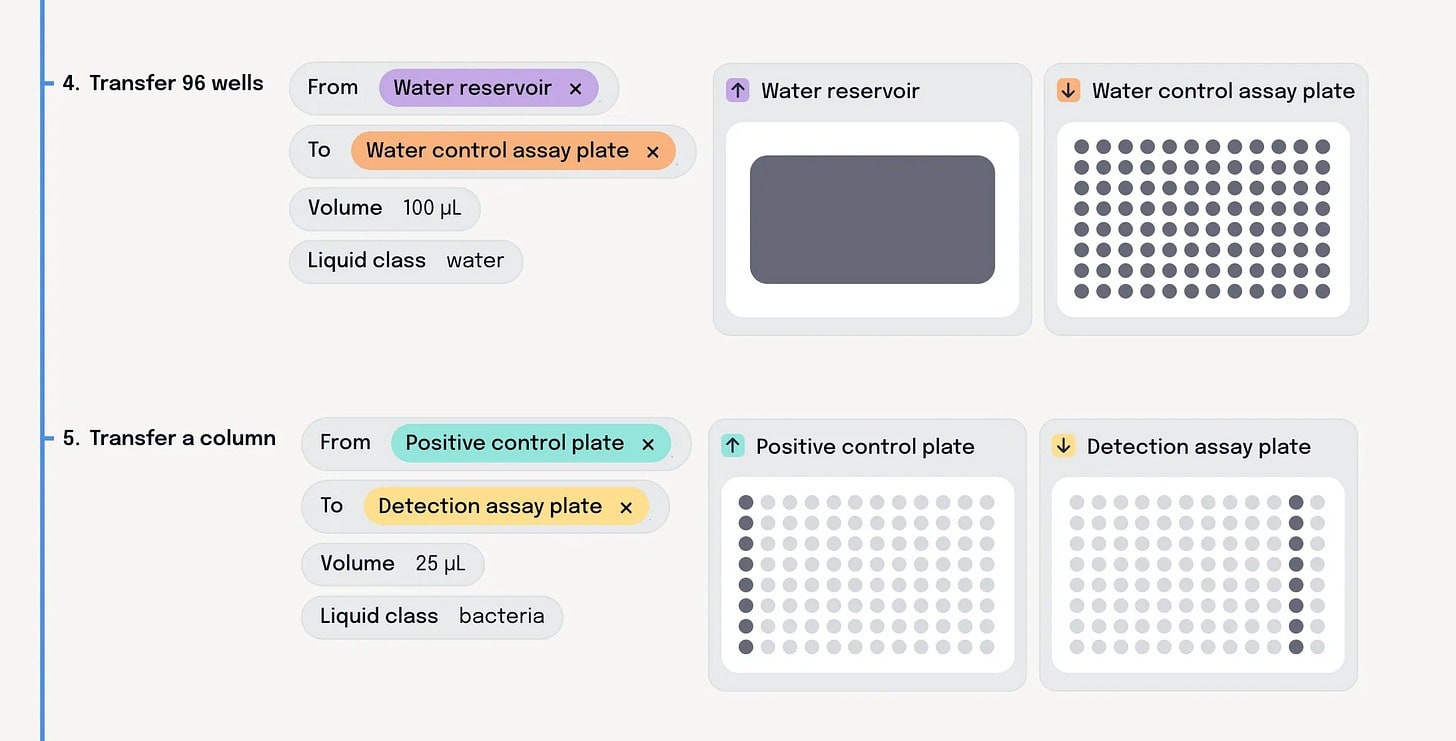This screenshot has height=741, width=1456.
Task: Click the yellow Detection assay plate tag label
Action: (490, 507)
